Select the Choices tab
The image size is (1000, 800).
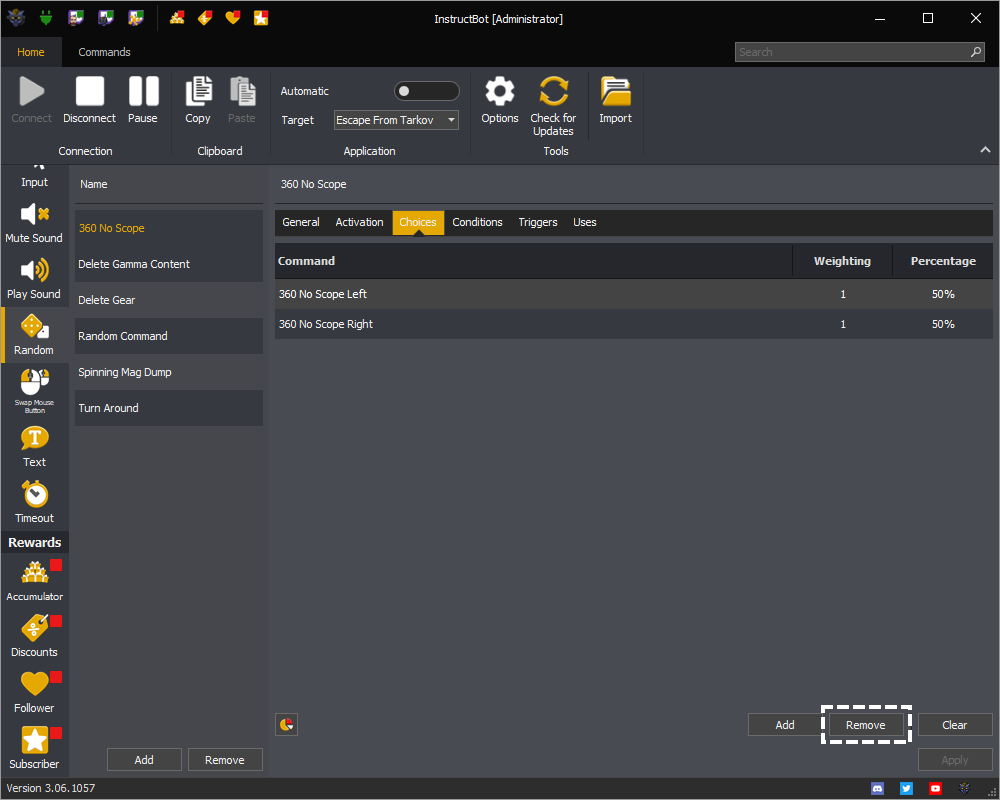point(418,222)
